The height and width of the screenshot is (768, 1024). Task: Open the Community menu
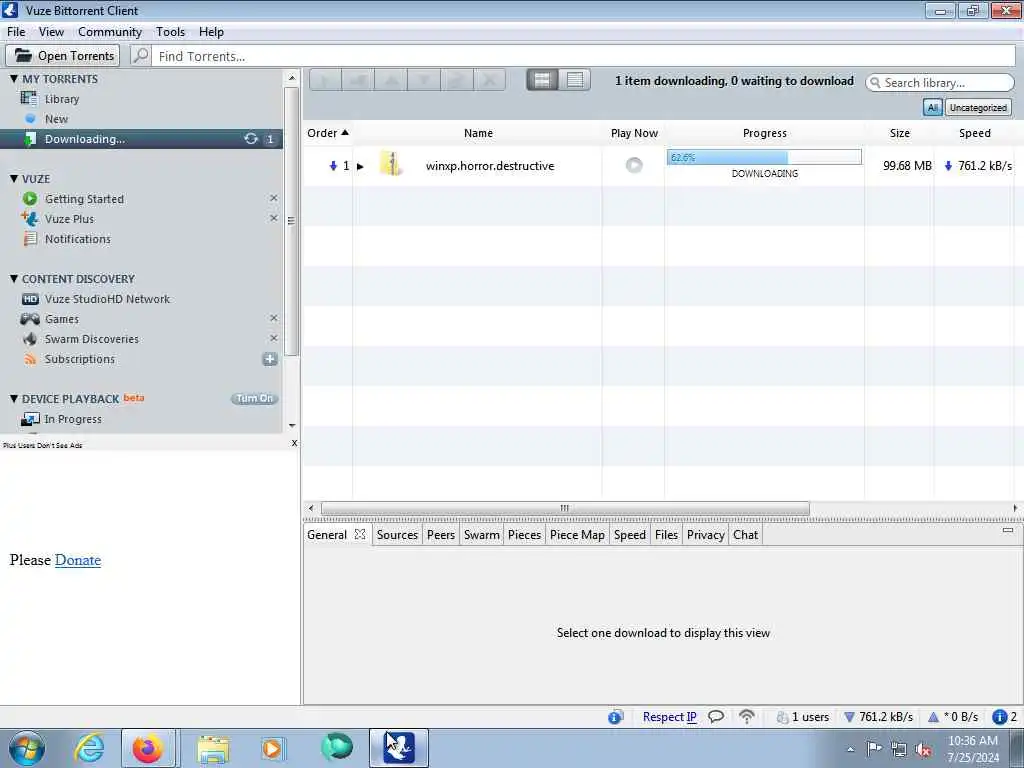tap(110, 31)
